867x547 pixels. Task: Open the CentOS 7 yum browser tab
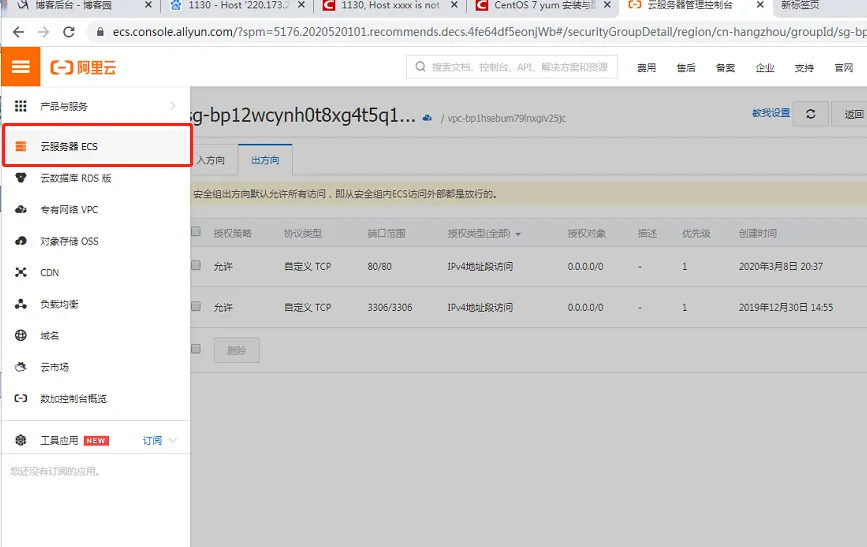(545, 5)
